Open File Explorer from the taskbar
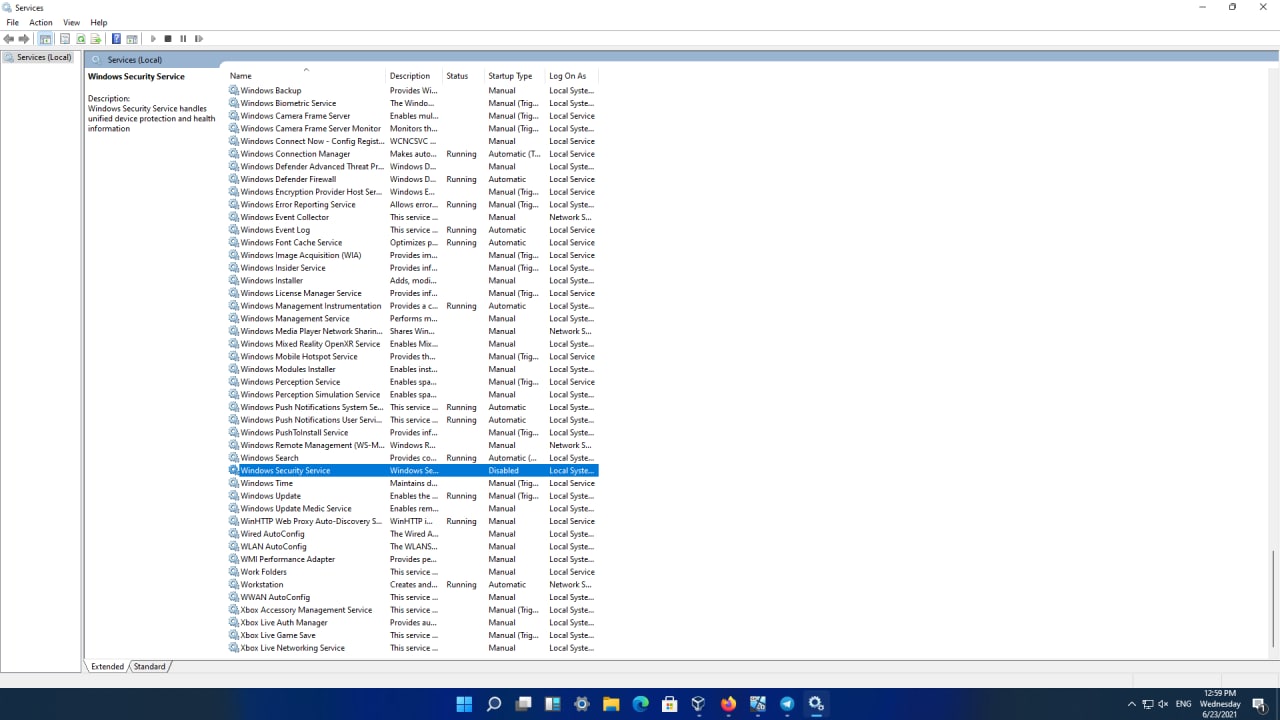Image resolution: width=1280 pixels, height=720 pixels. (x=611, y=704)
